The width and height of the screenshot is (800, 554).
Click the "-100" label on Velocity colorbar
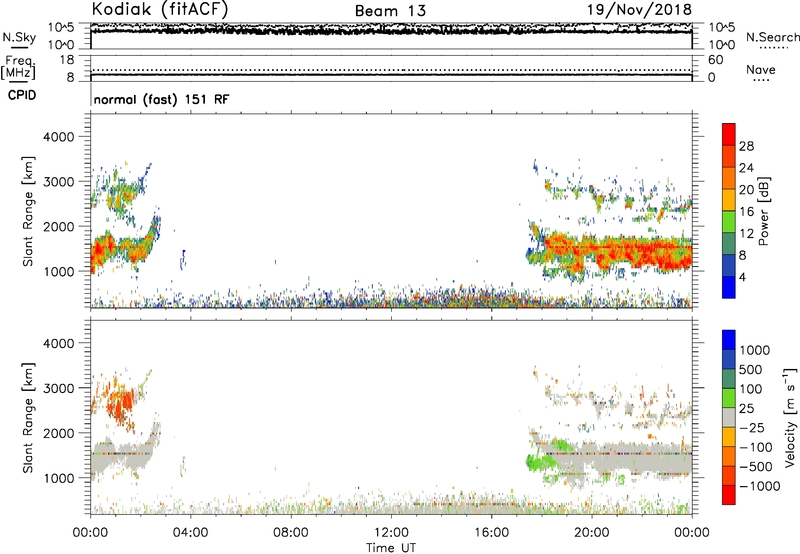[755, 447]
